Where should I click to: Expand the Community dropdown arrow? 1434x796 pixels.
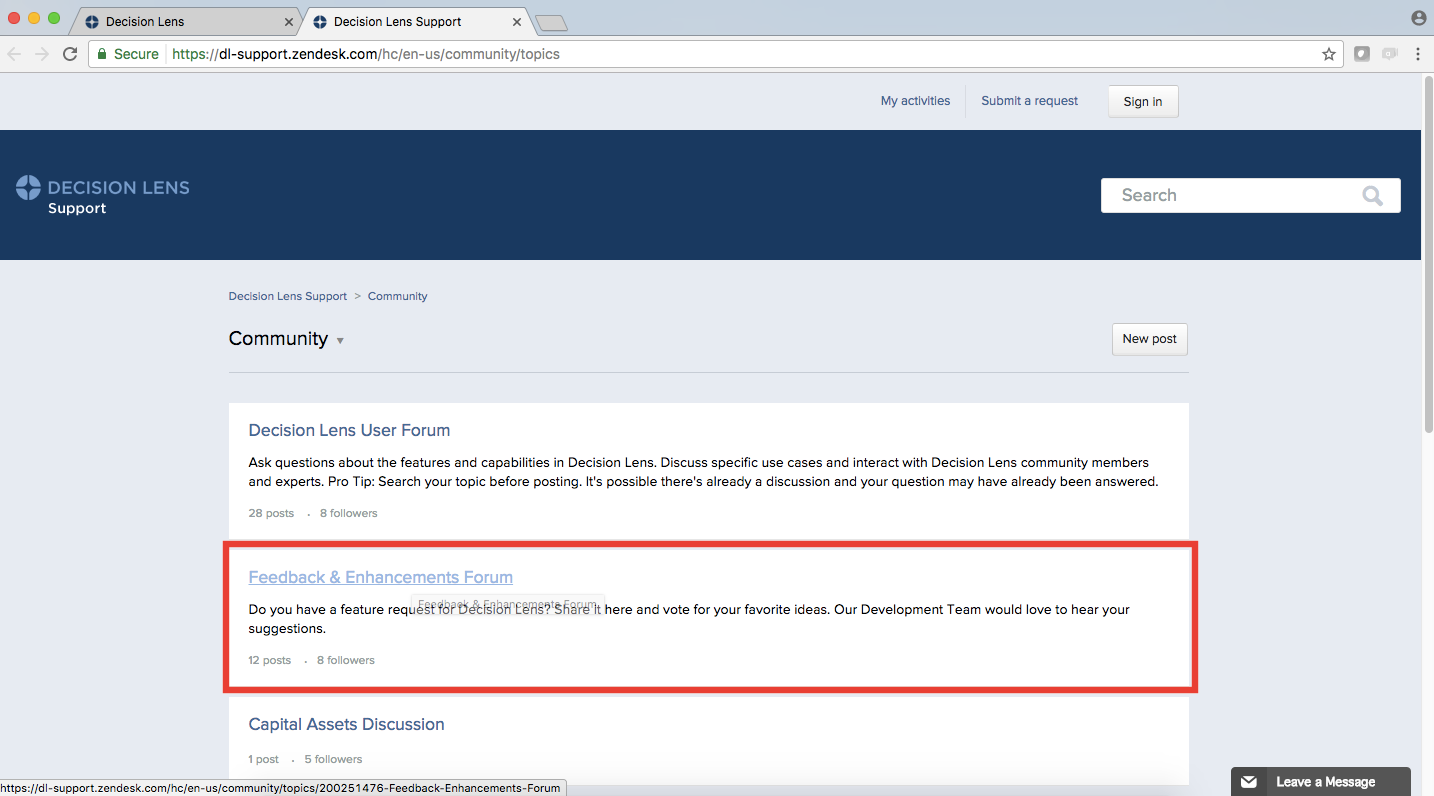click(x=340, y=341)
